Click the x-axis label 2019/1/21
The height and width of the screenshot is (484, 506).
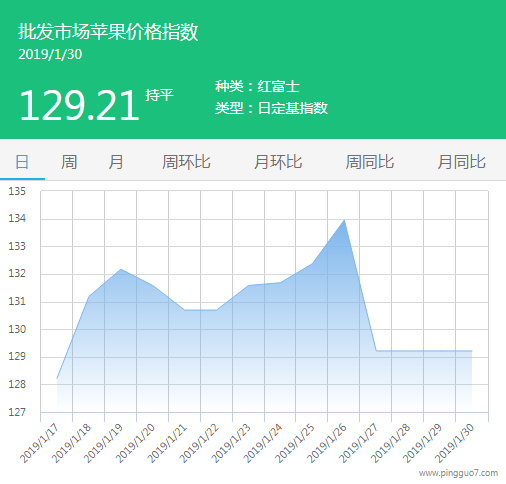167,443
